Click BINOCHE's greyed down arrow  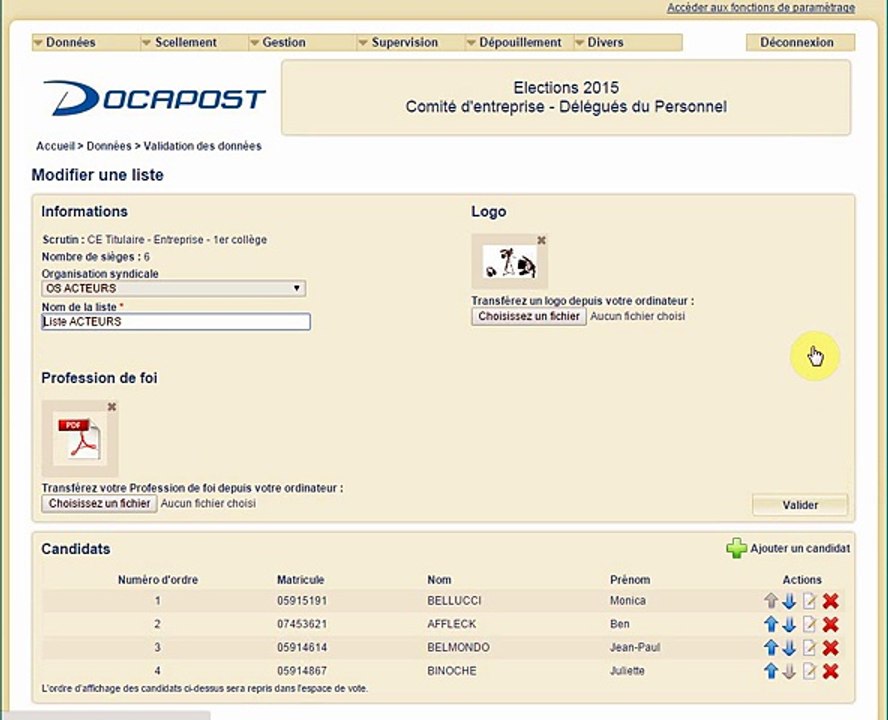[x=789, y=671]
